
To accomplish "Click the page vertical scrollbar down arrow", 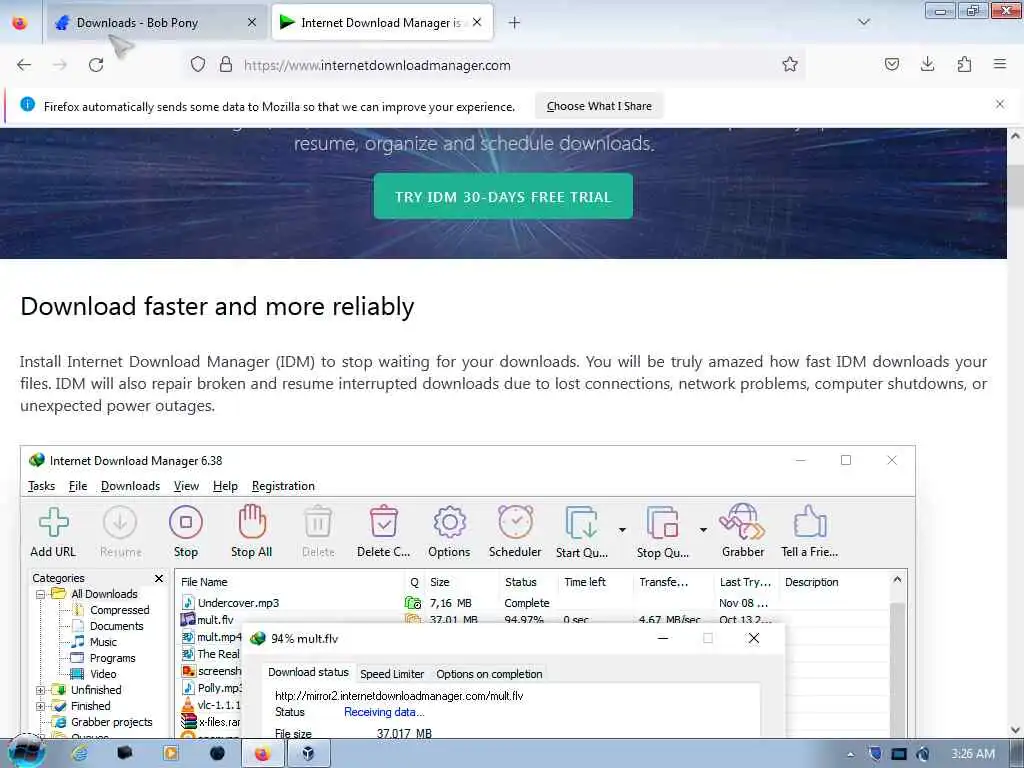I will [x=1015, y=730].
